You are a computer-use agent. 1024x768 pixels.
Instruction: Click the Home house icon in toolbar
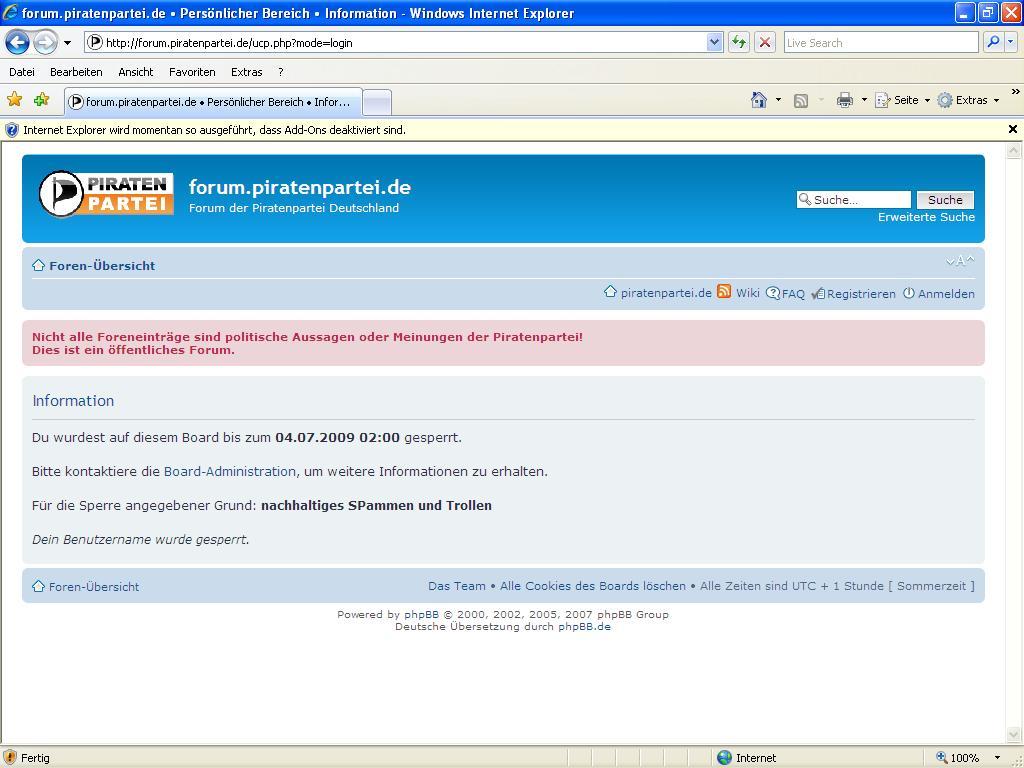pos(758,100)
